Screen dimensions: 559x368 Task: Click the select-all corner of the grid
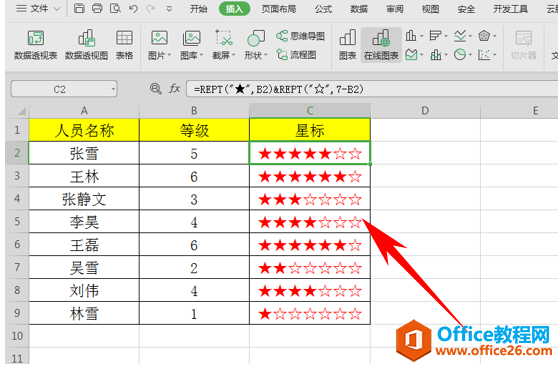[21, 111]
